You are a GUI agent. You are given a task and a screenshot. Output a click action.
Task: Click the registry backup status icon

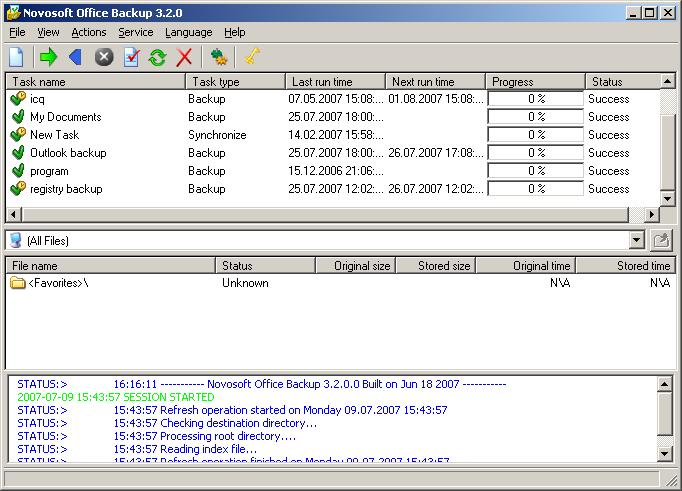[18, 189]
